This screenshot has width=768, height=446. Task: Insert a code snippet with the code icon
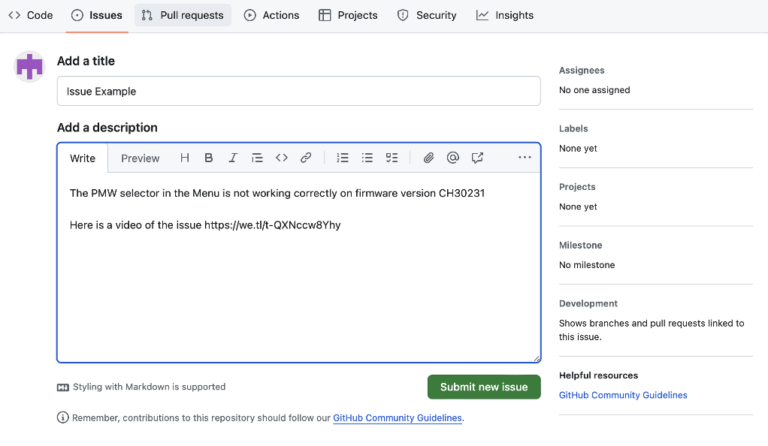[x=282, y=158]
